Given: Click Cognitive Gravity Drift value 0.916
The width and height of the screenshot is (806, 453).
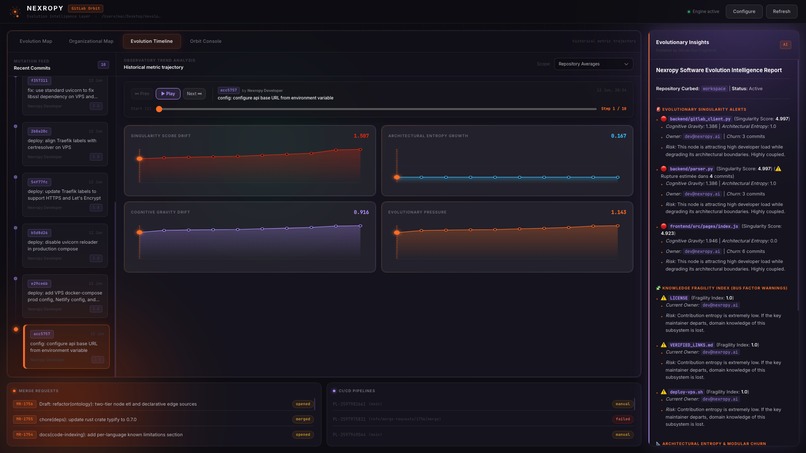Looking at the screenshot, I should 361,212.
